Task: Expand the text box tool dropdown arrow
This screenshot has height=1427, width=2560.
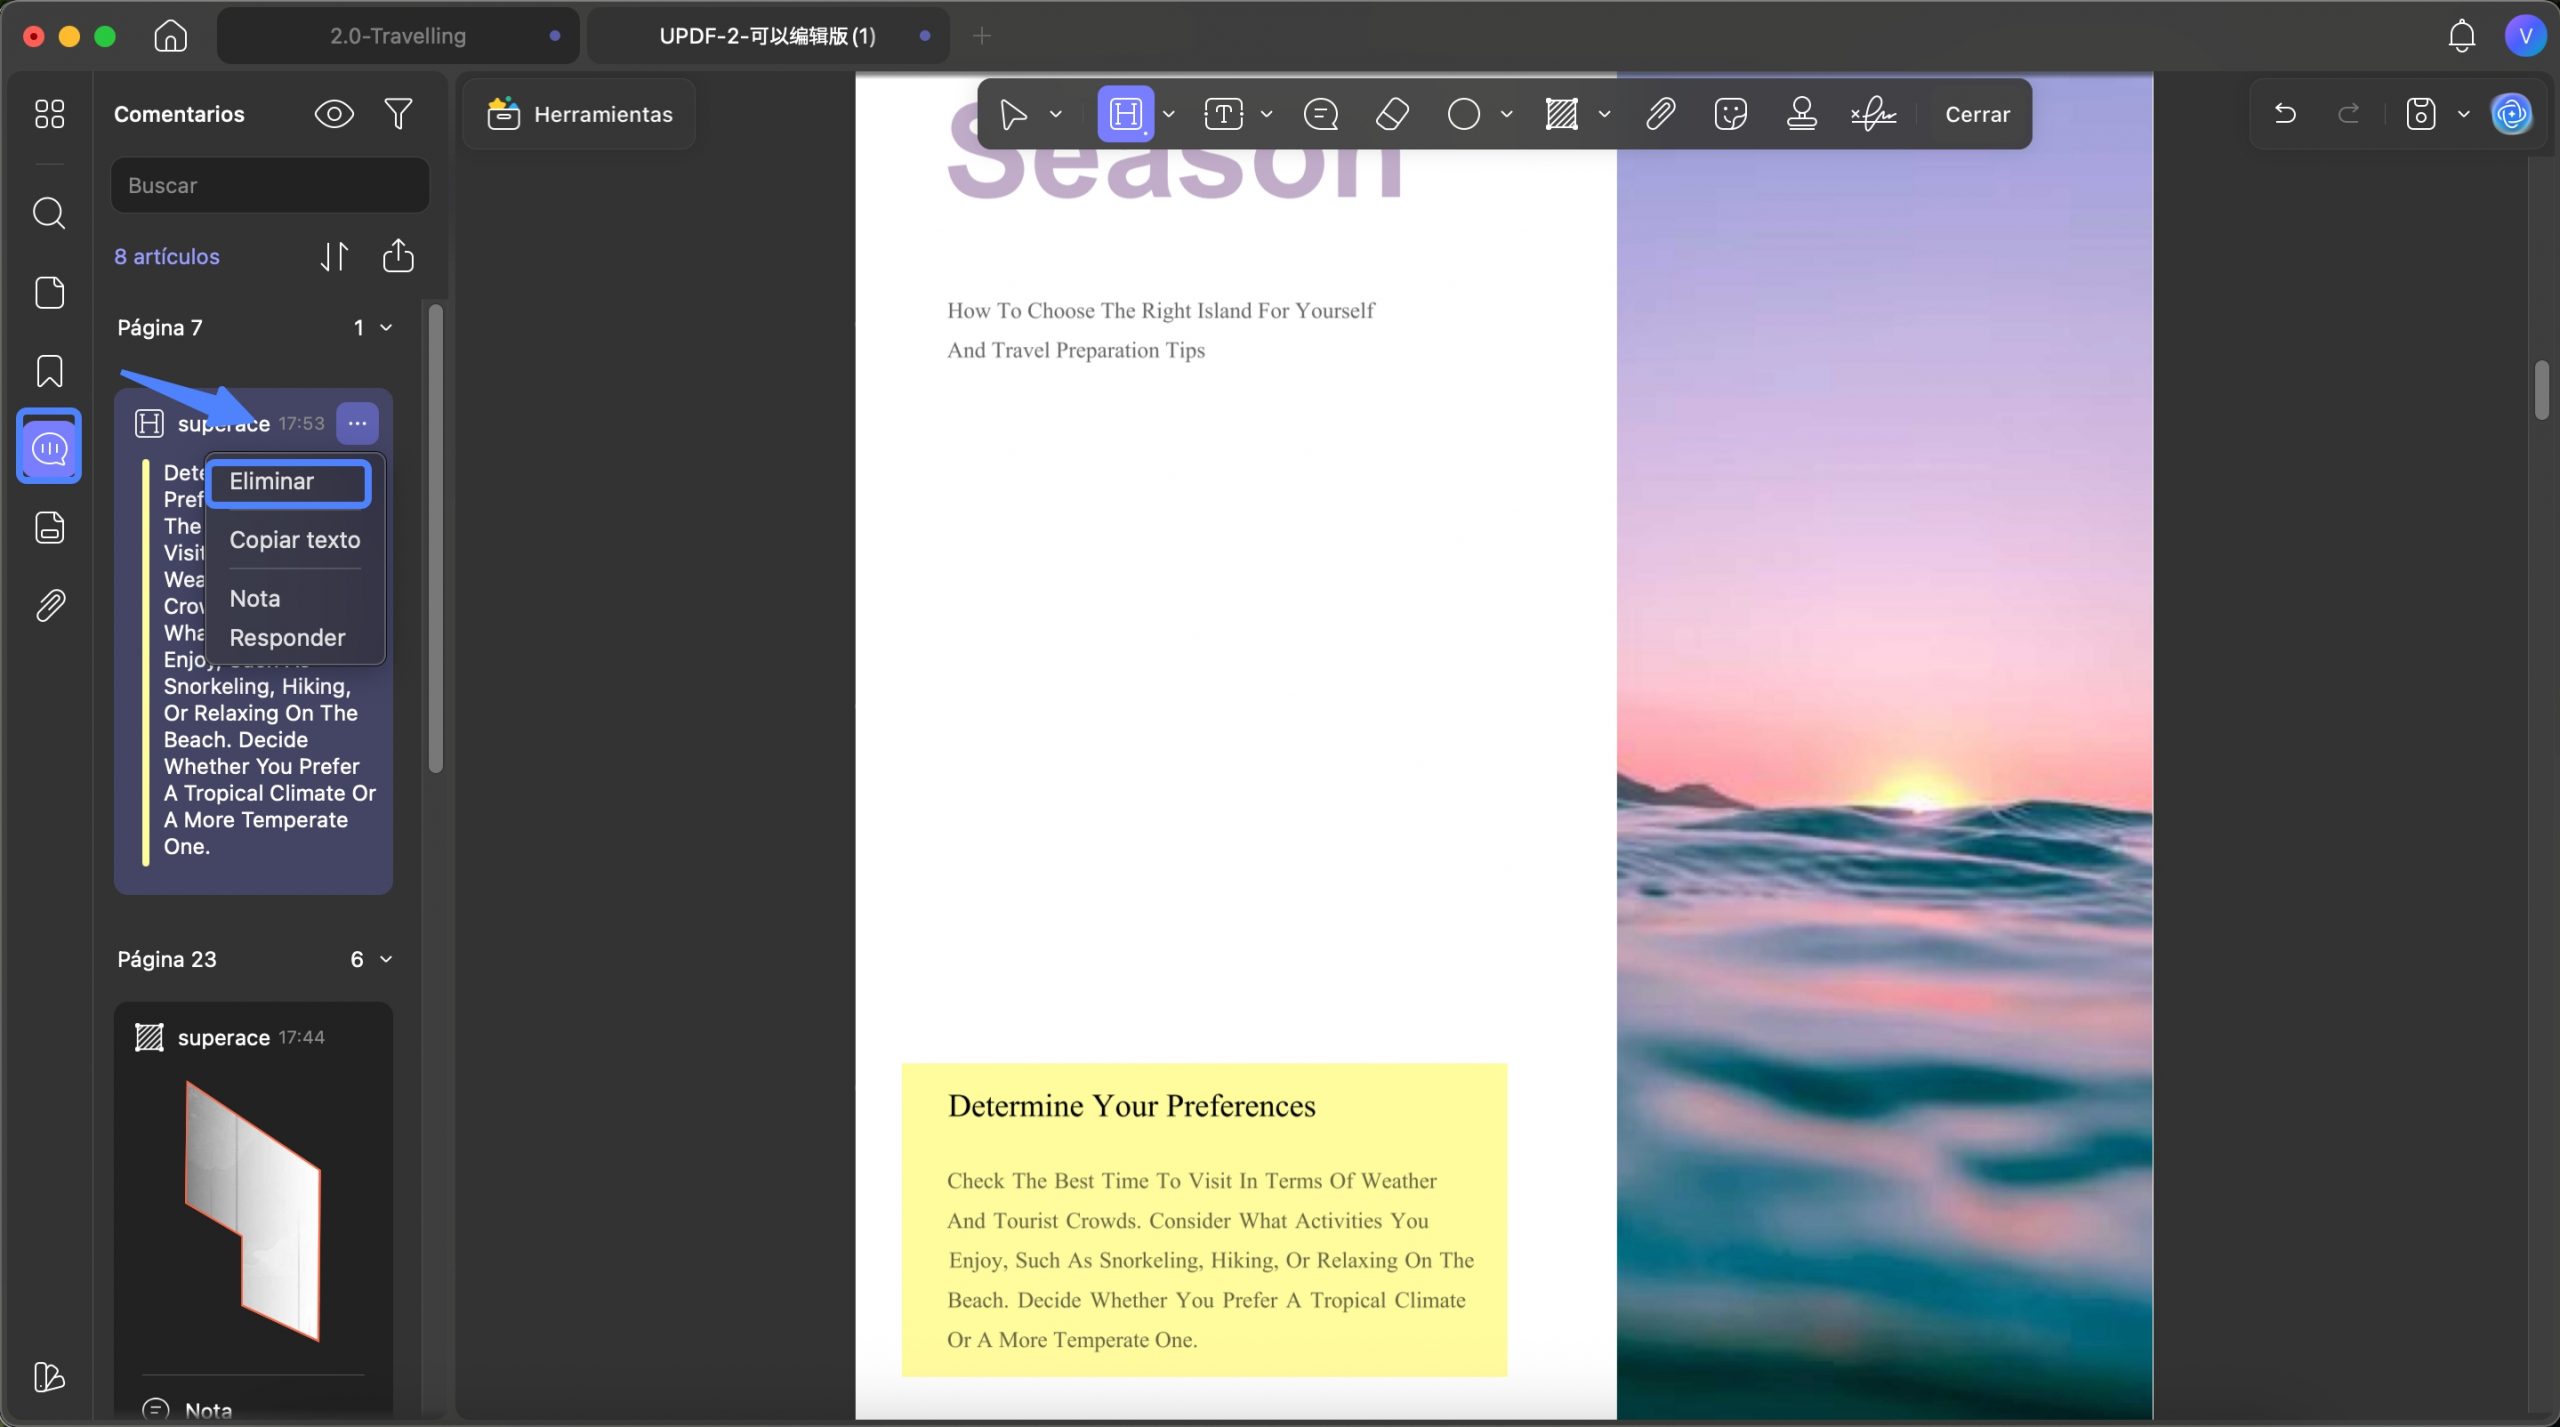Action: (x=1266, y=114)
